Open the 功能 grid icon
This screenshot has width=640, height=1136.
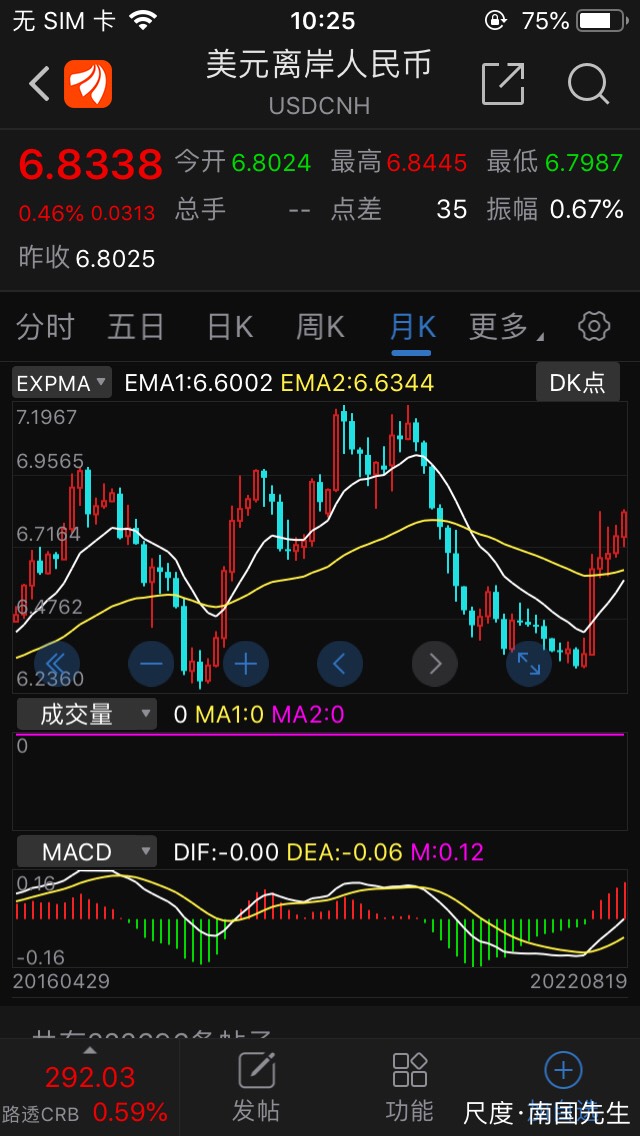pos(410,1071)
